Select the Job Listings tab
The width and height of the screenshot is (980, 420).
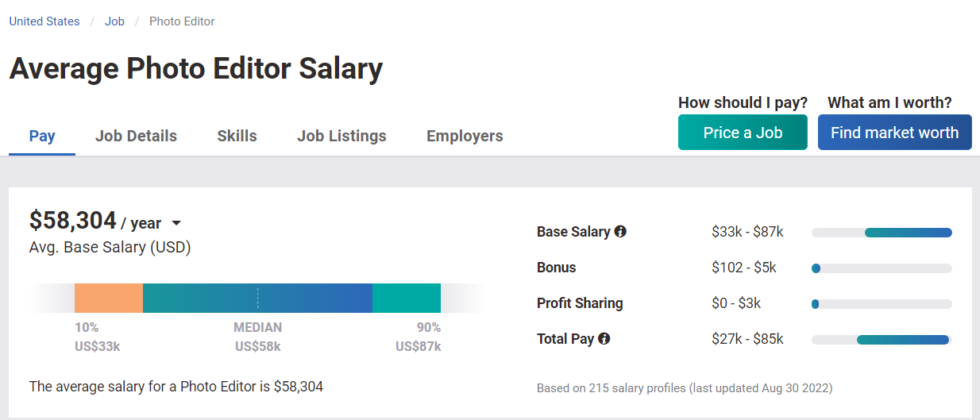pos(341,136)
